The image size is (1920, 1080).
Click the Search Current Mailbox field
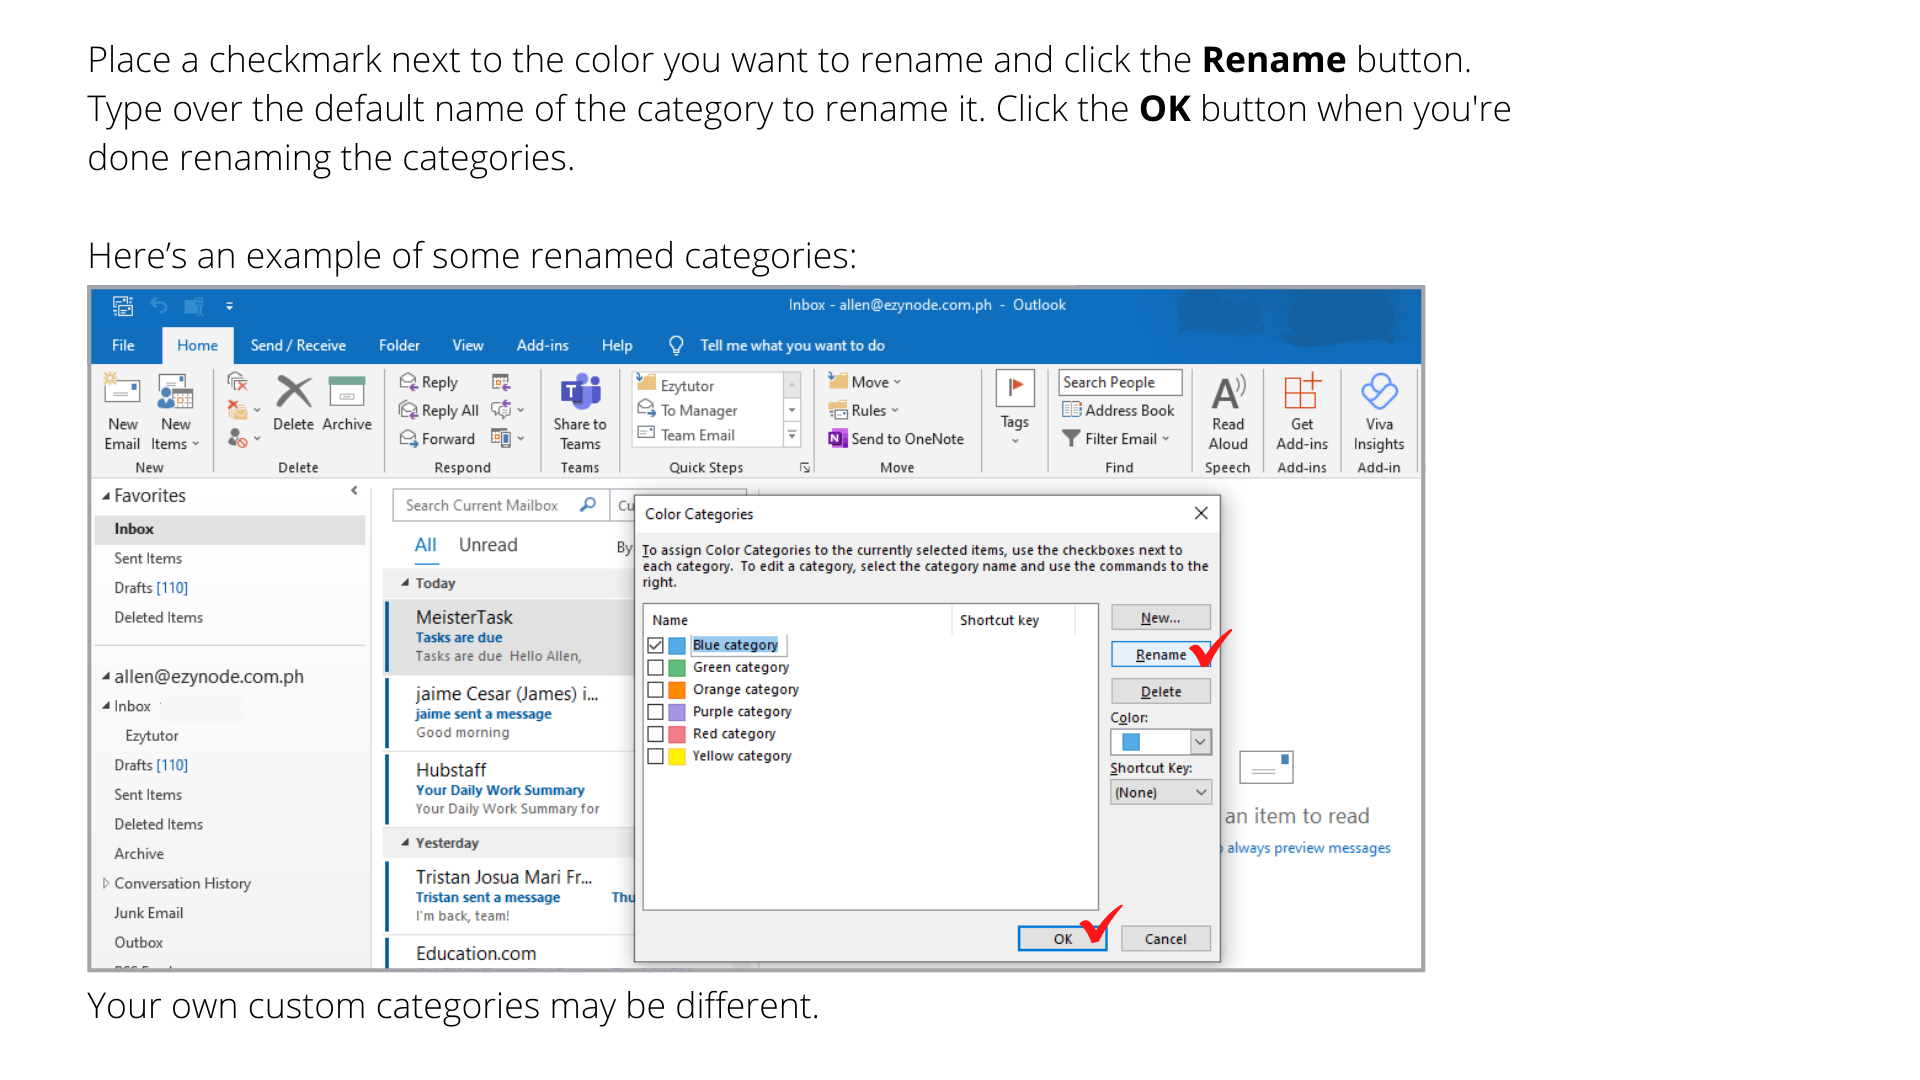(482, 506)
